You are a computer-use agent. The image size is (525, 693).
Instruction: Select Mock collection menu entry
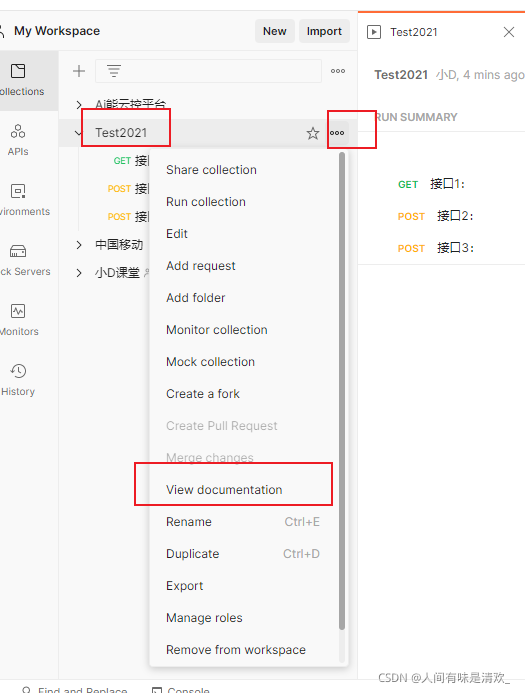pyautogui.click(x=210, y=362)
